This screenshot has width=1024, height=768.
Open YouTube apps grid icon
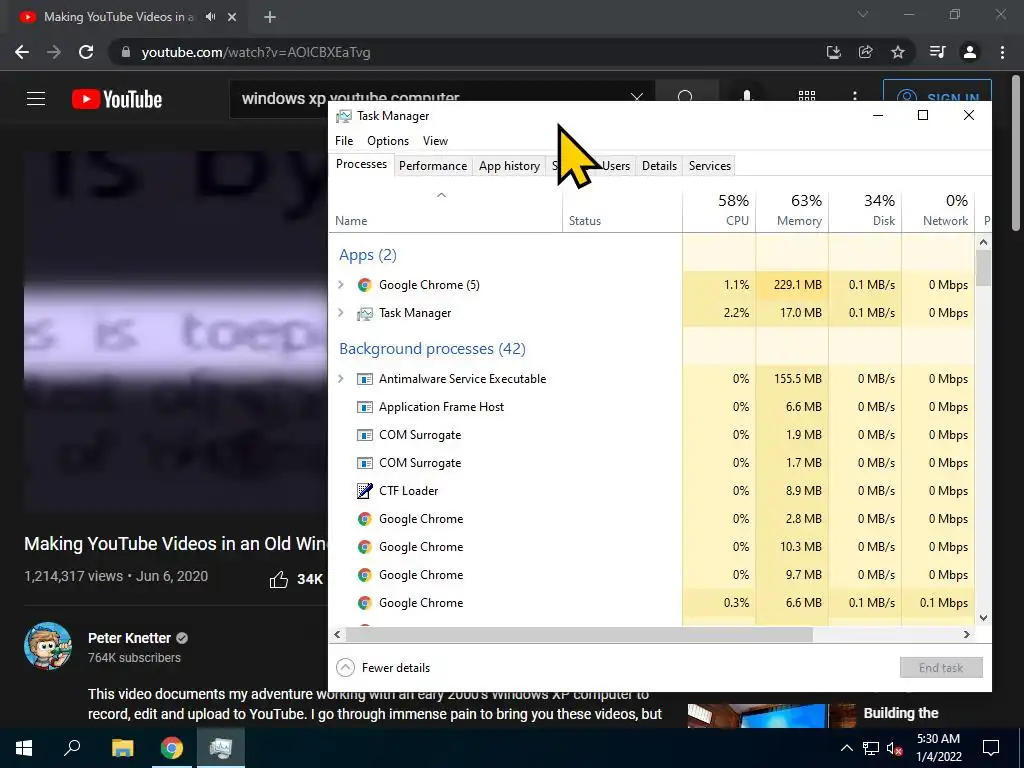tap(807, 95)
